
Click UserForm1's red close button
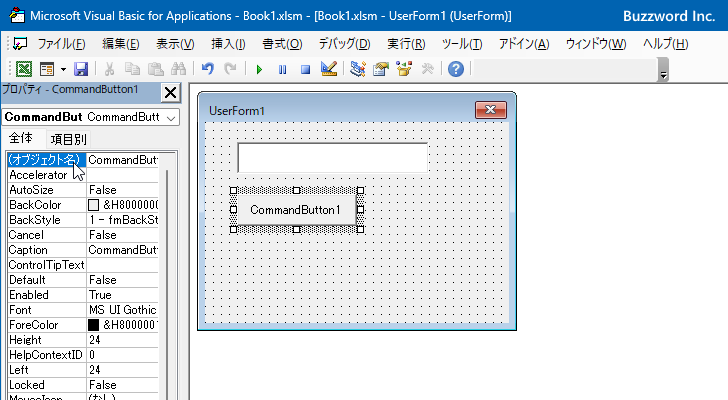pos(491,110)
